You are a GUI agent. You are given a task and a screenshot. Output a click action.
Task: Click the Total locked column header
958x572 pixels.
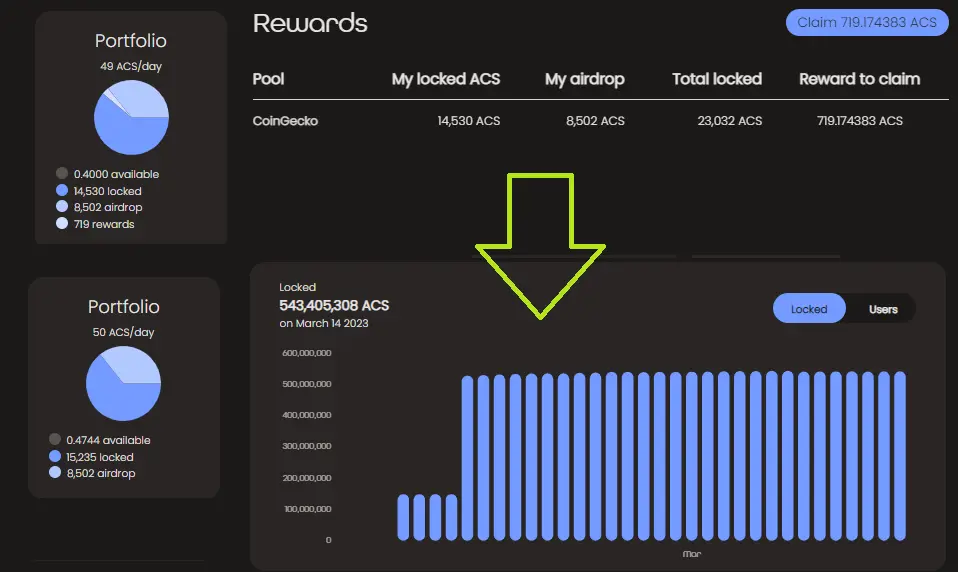[717, 79]
